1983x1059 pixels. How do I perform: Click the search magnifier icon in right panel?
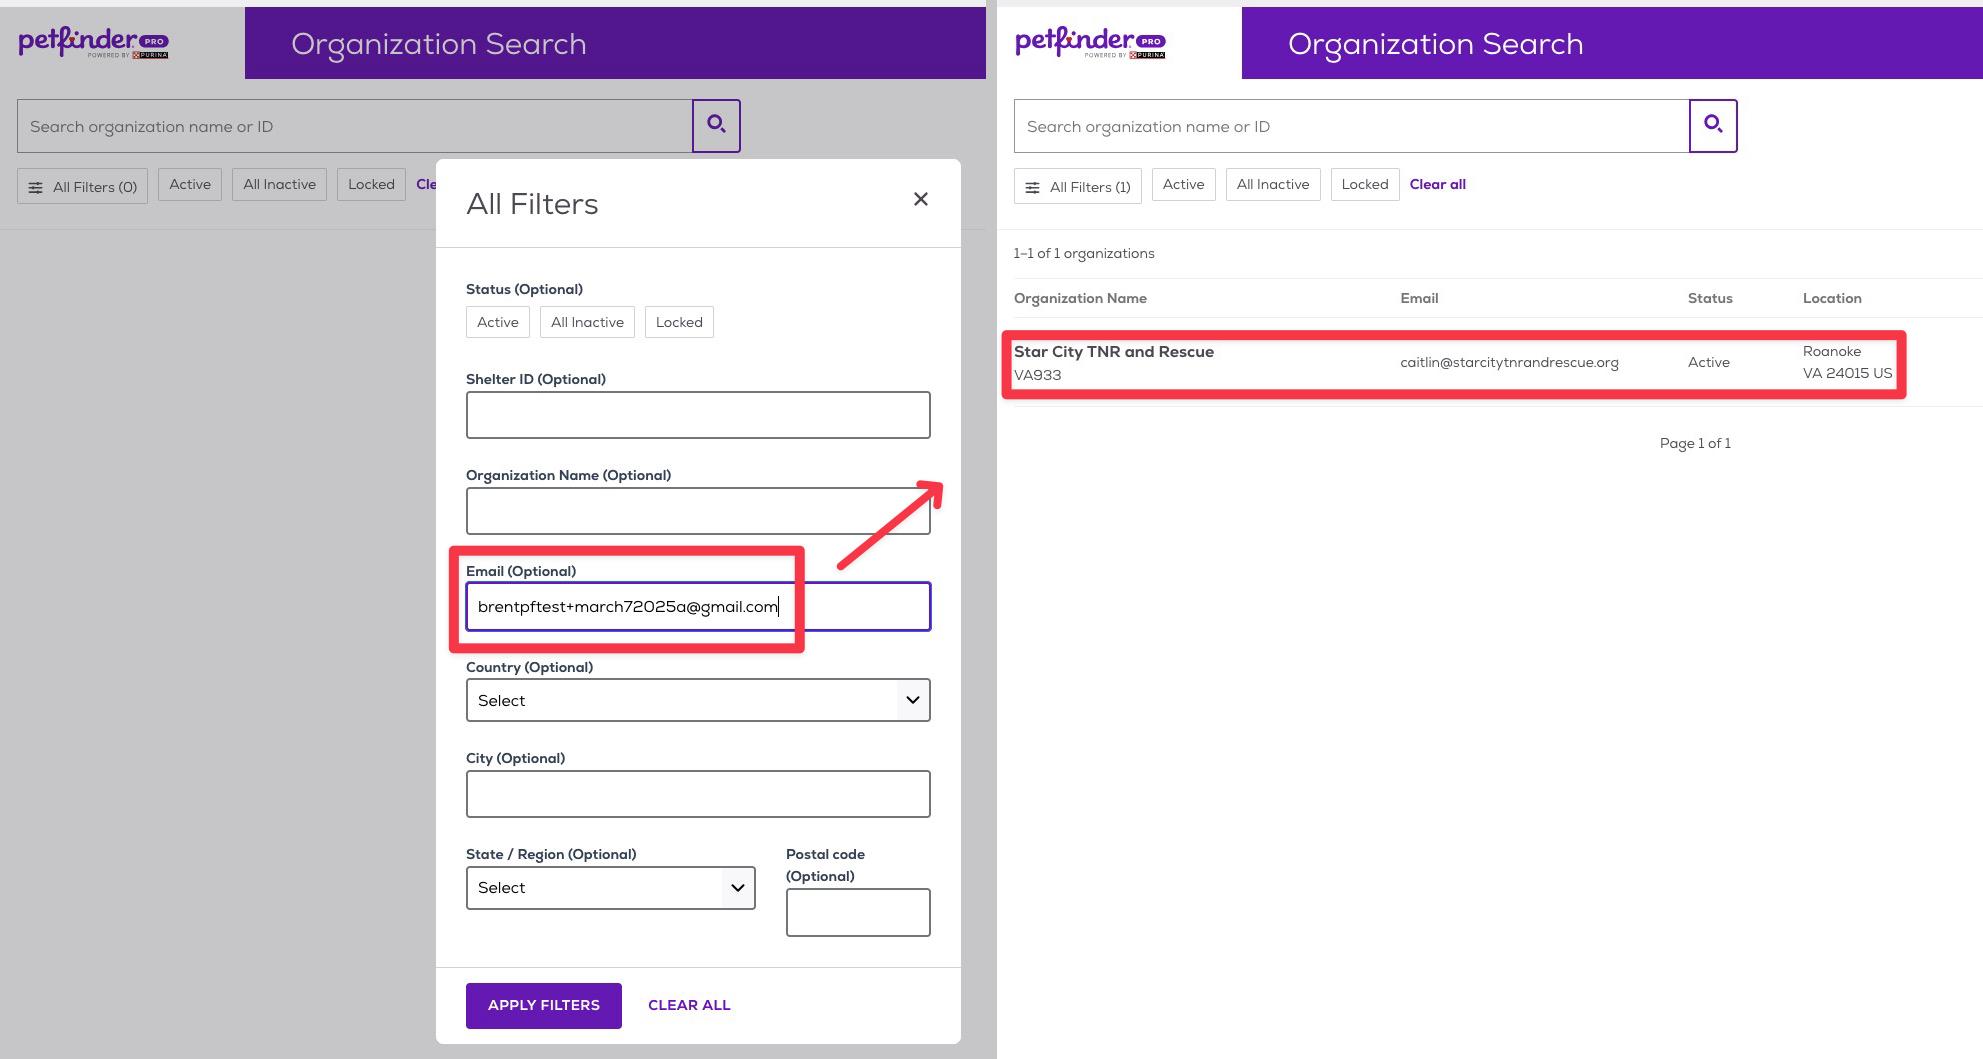pos(1712,125)
